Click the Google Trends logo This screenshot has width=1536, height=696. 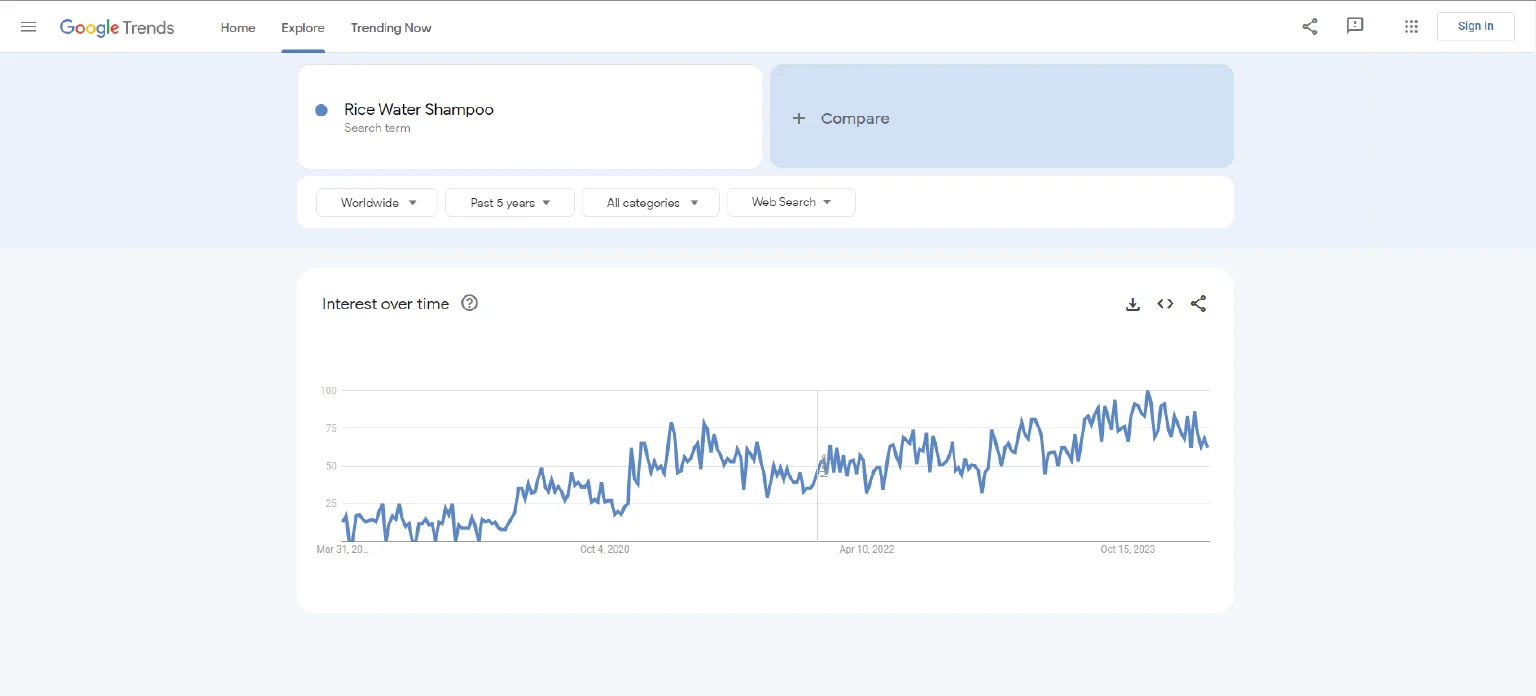(117, 27)
